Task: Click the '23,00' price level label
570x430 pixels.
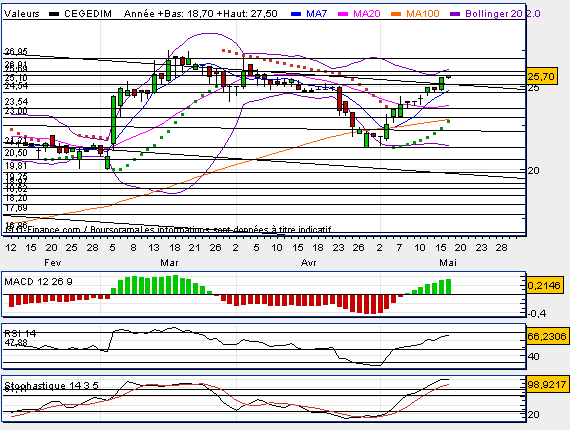Action: [16, 111]
